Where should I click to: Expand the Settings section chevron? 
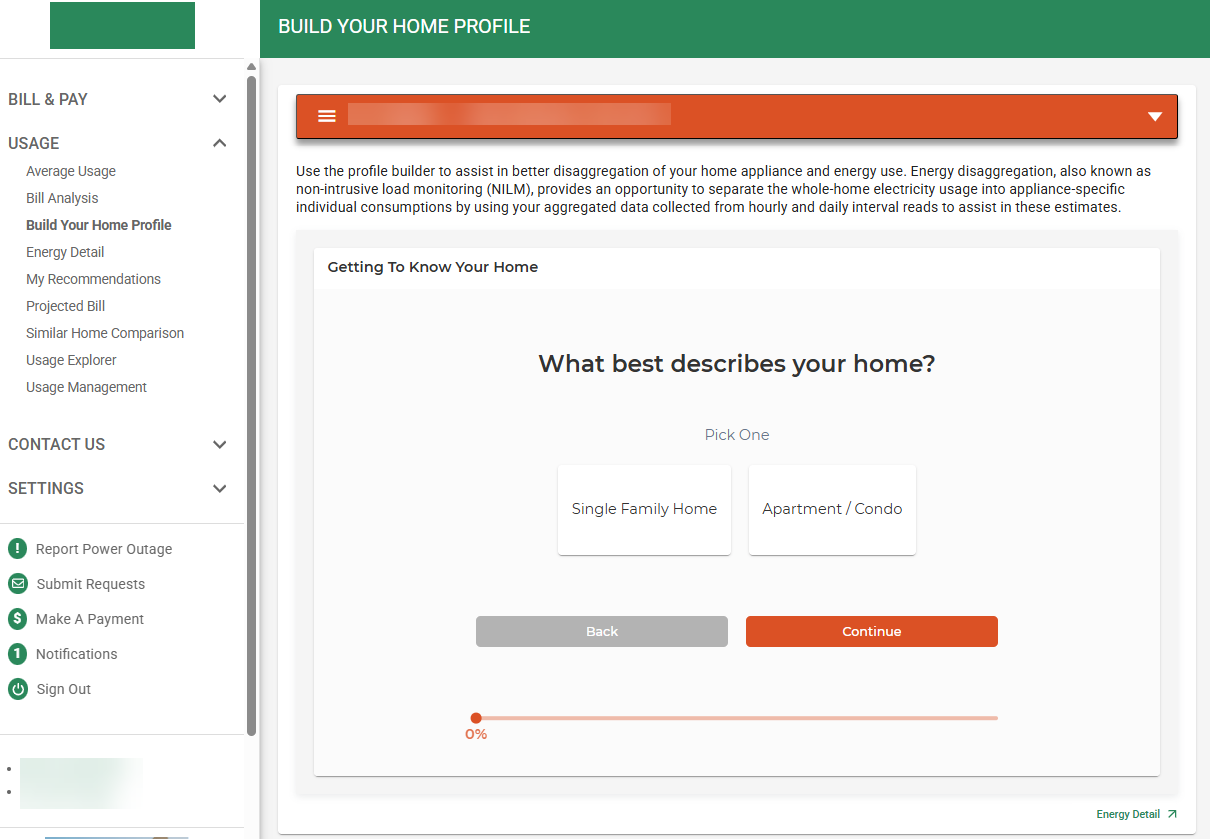[220, 488]
